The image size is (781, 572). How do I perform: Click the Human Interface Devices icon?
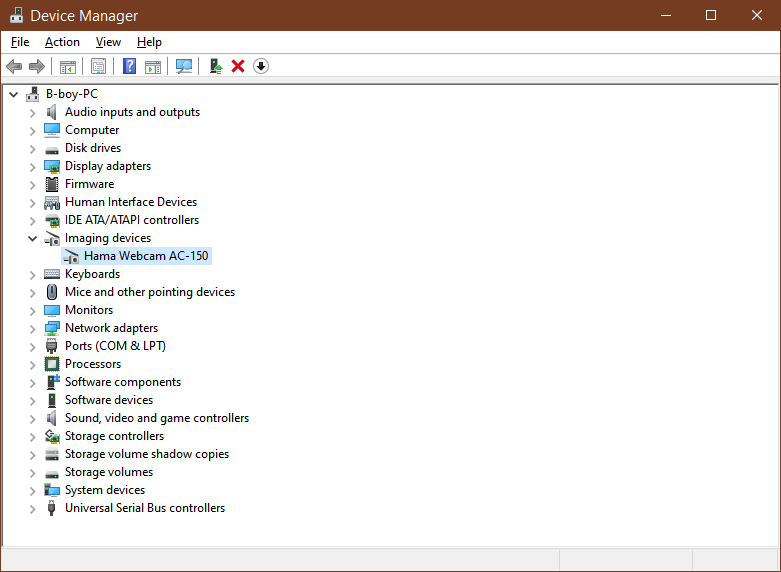[52, 202]
